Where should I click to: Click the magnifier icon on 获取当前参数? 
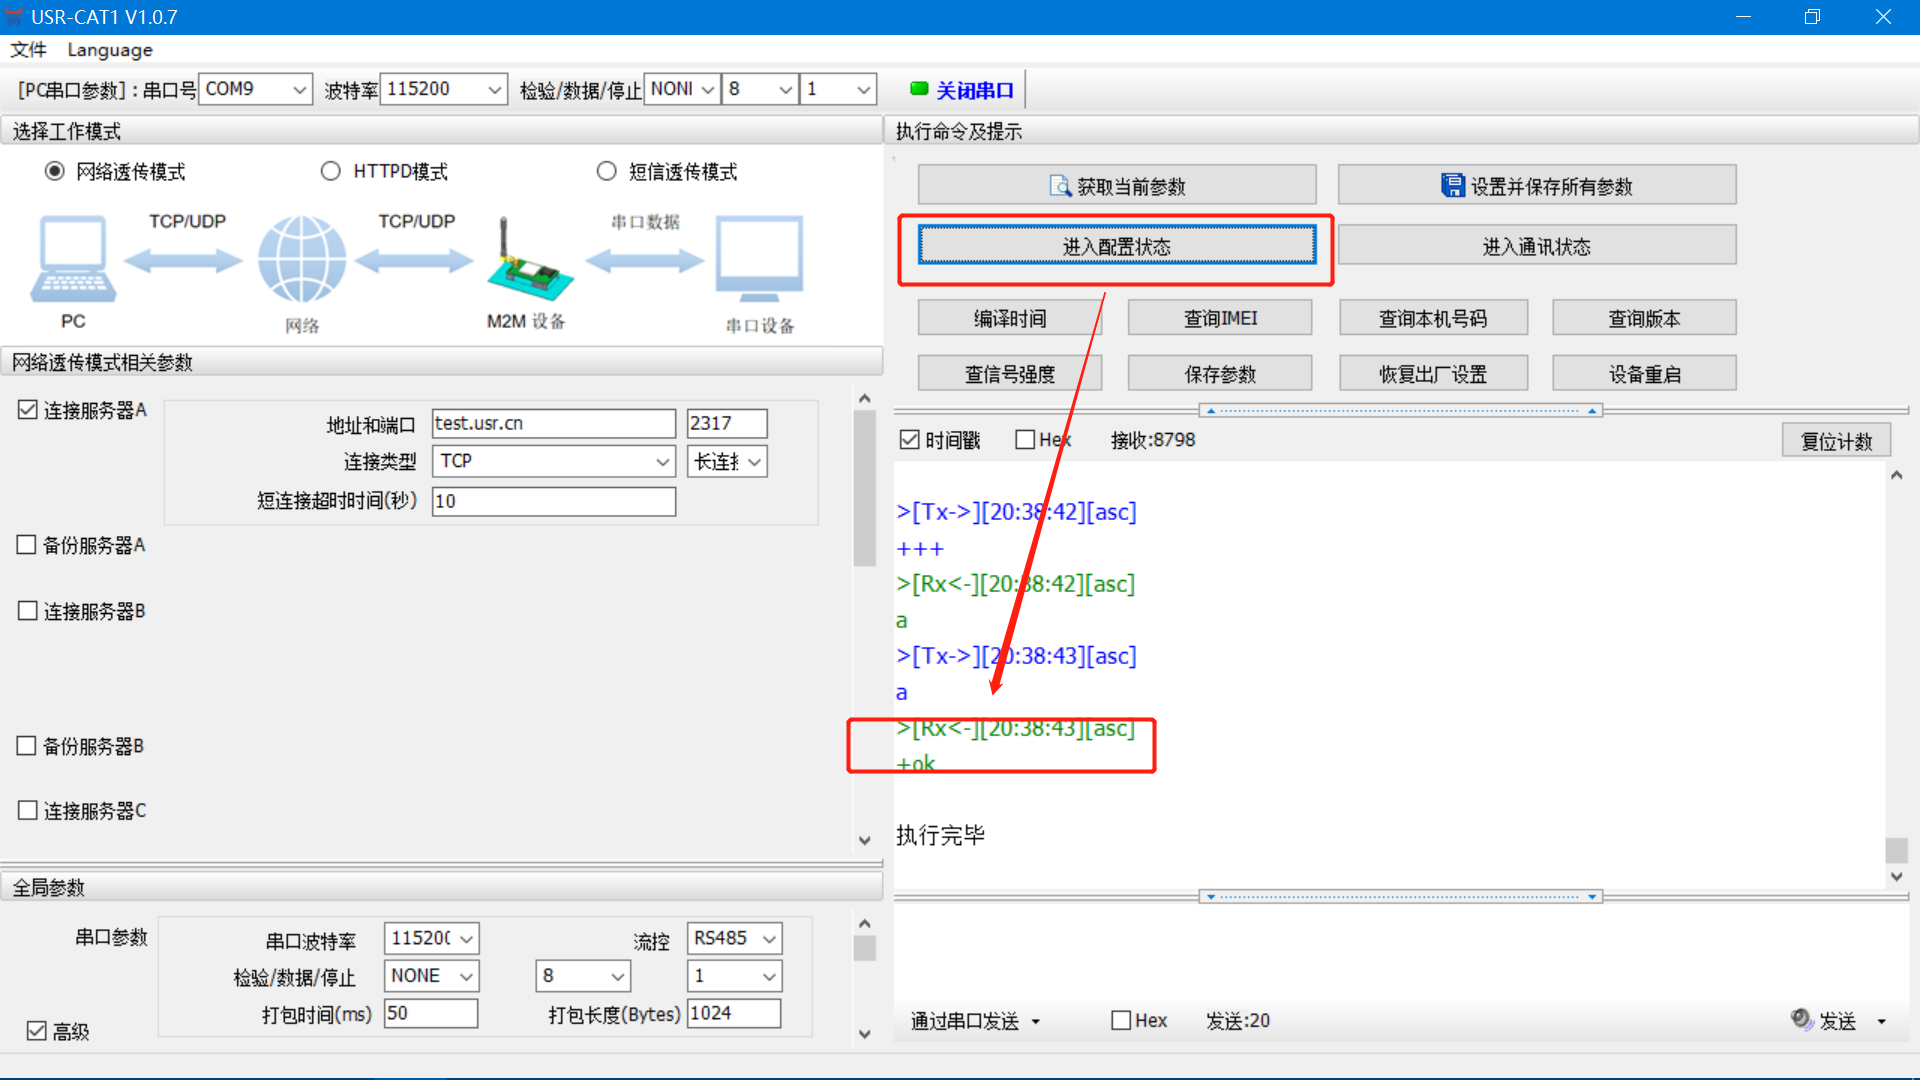1059,186
